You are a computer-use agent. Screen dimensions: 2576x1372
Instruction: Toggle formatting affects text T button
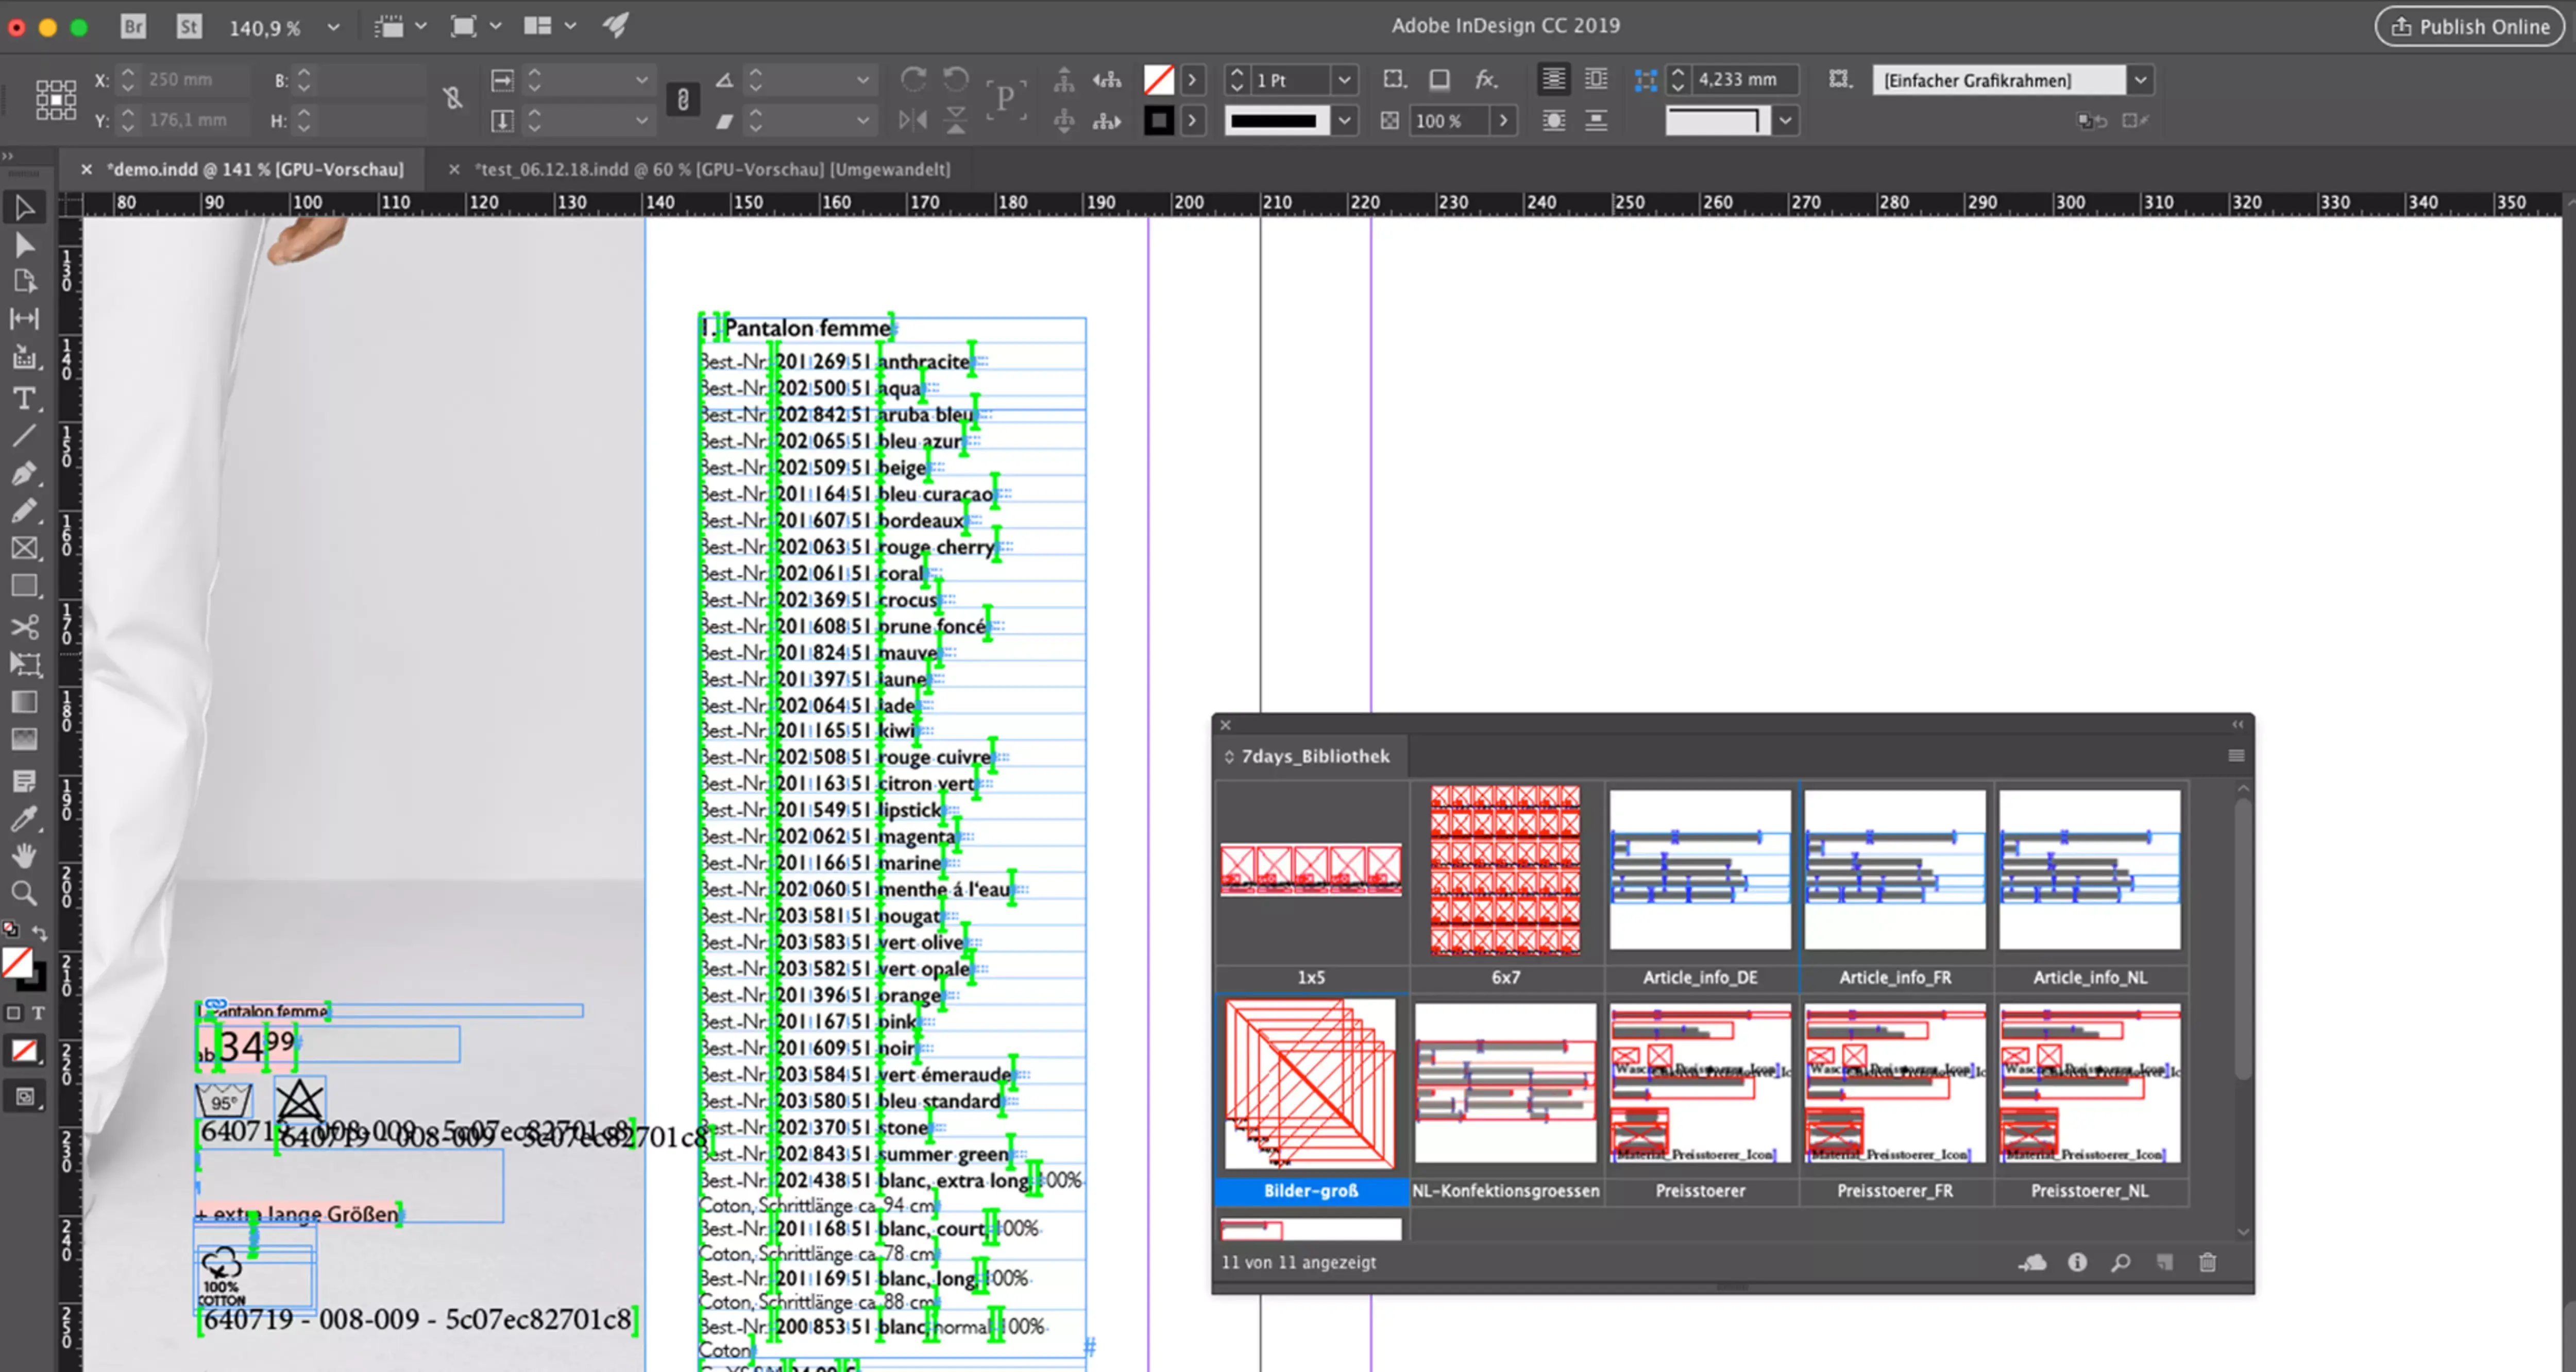[x=38, y=1013]
